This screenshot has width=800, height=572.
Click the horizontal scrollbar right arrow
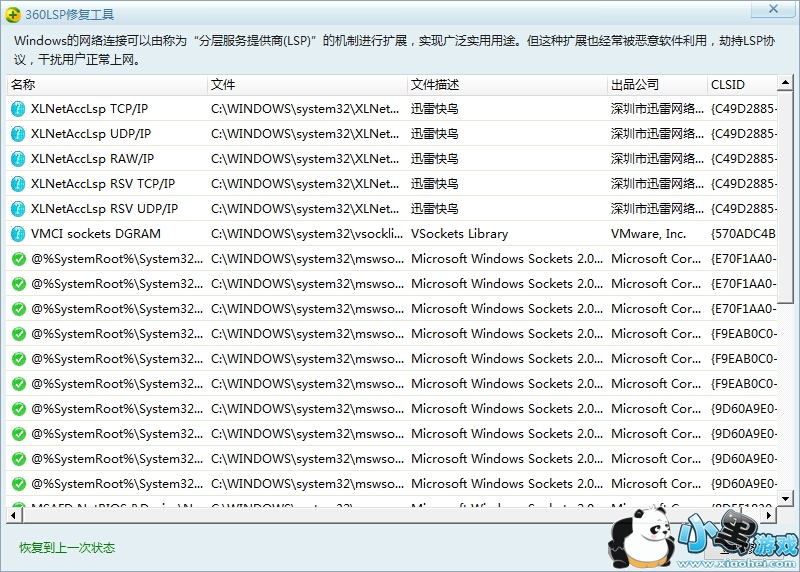(x=769, y=515)
